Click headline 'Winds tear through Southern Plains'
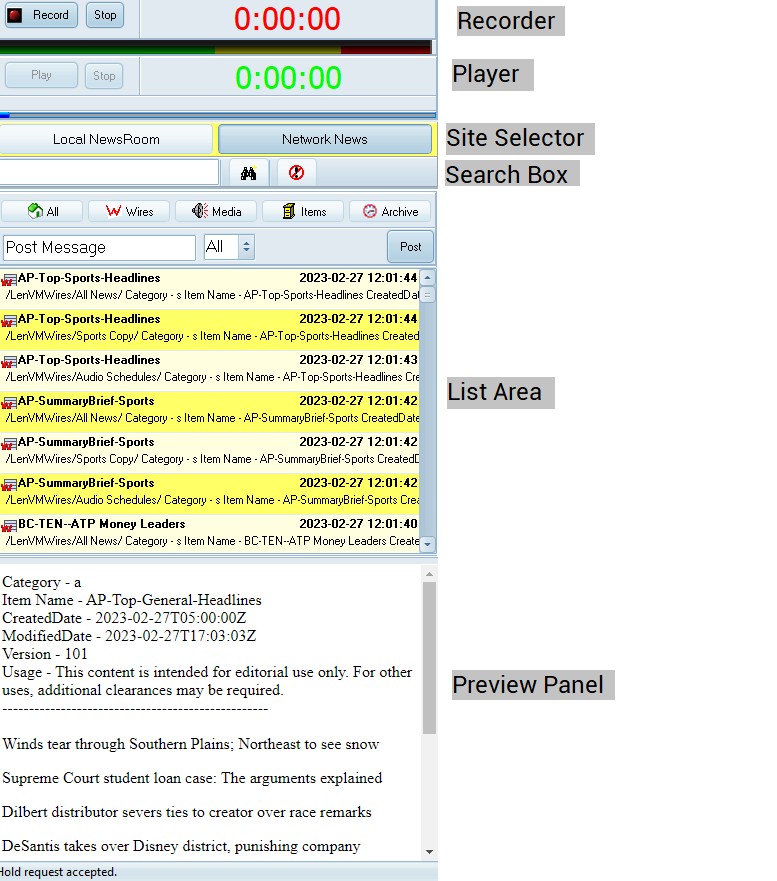This screenshot has height=881, width=777. pyautogui.click(x=191, y=744)
